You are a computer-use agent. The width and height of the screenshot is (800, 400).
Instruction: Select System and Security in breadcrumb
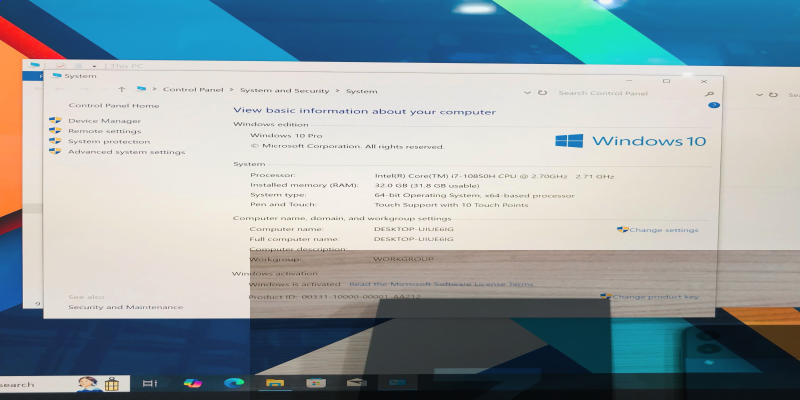pyautogui.click(x=285, y=91)
